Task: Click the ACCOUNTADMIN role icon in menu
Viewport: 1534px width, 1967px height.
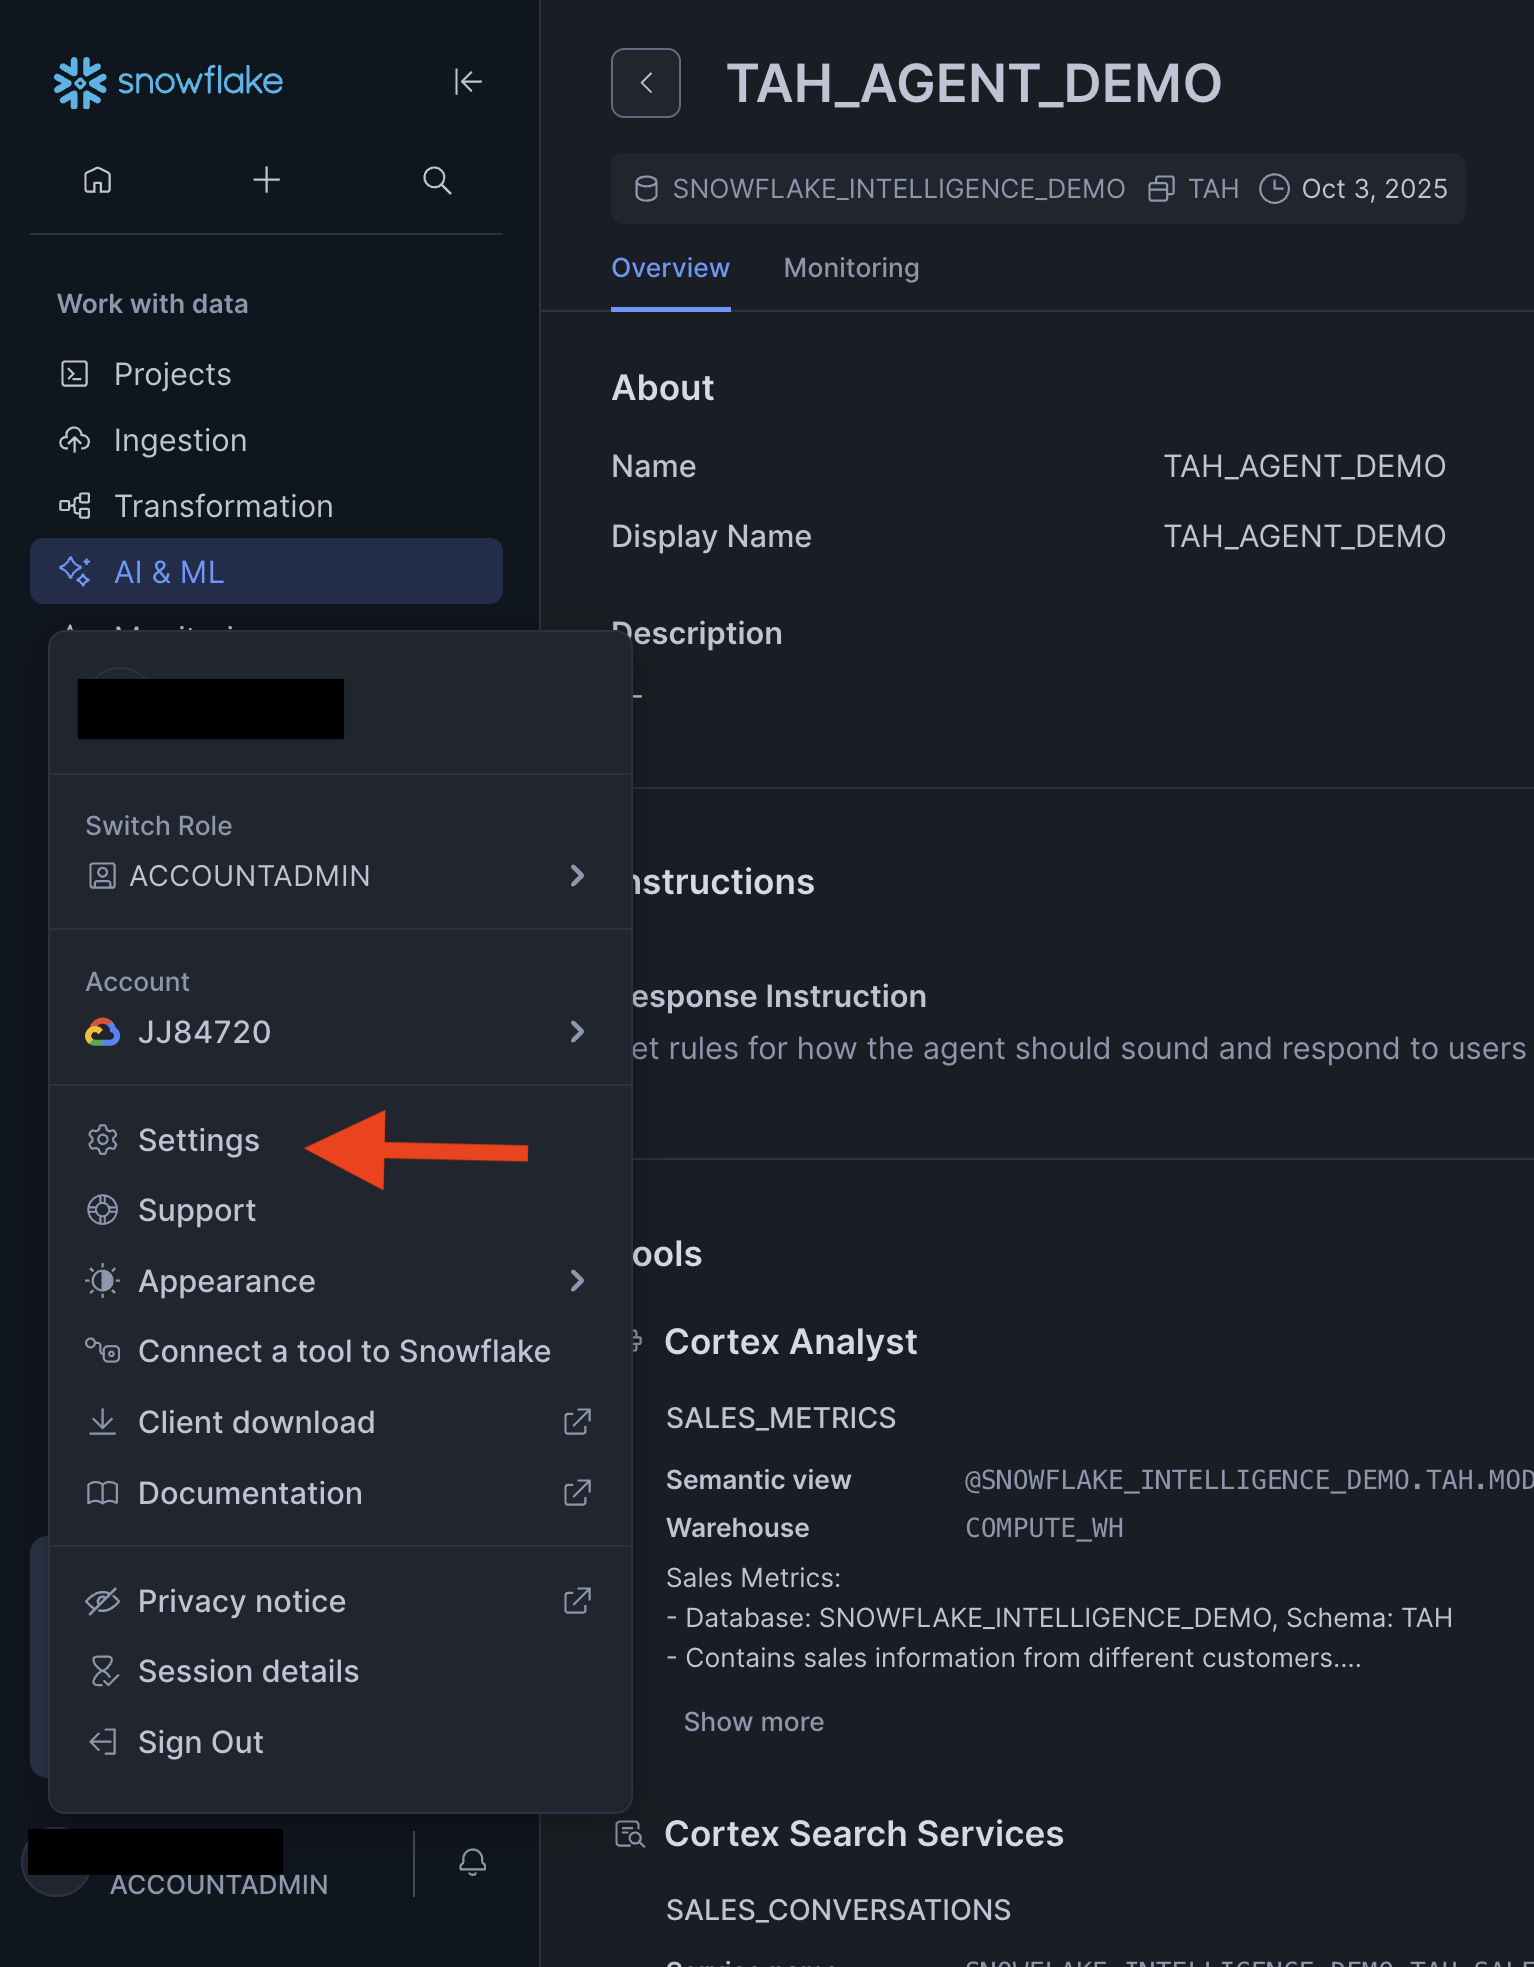Action: pyautogui.click(x=103, y=876)
